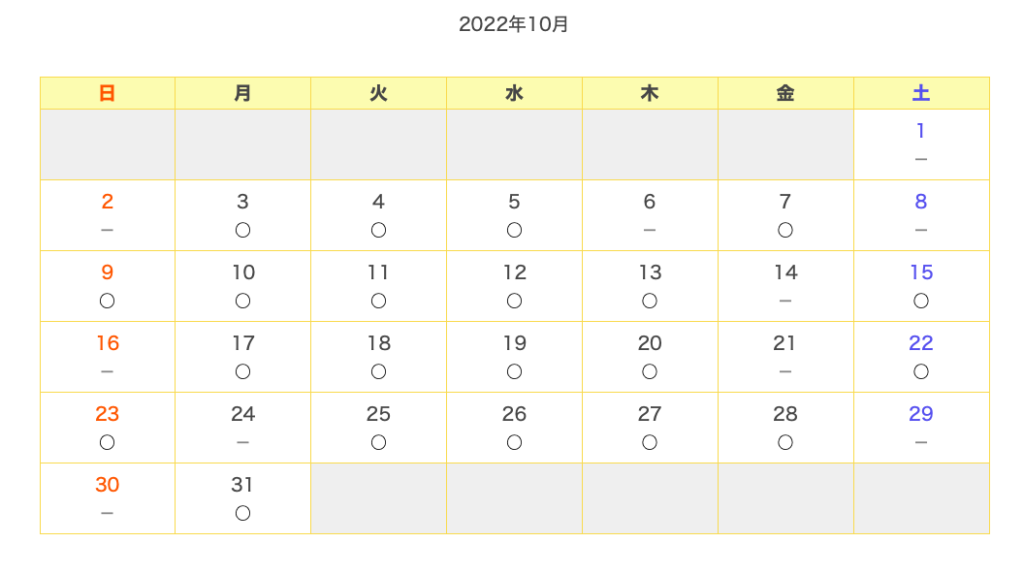This screenshot has width=1024, height=575.
Task: Click the circle under October 31
Action: [243, 513]
